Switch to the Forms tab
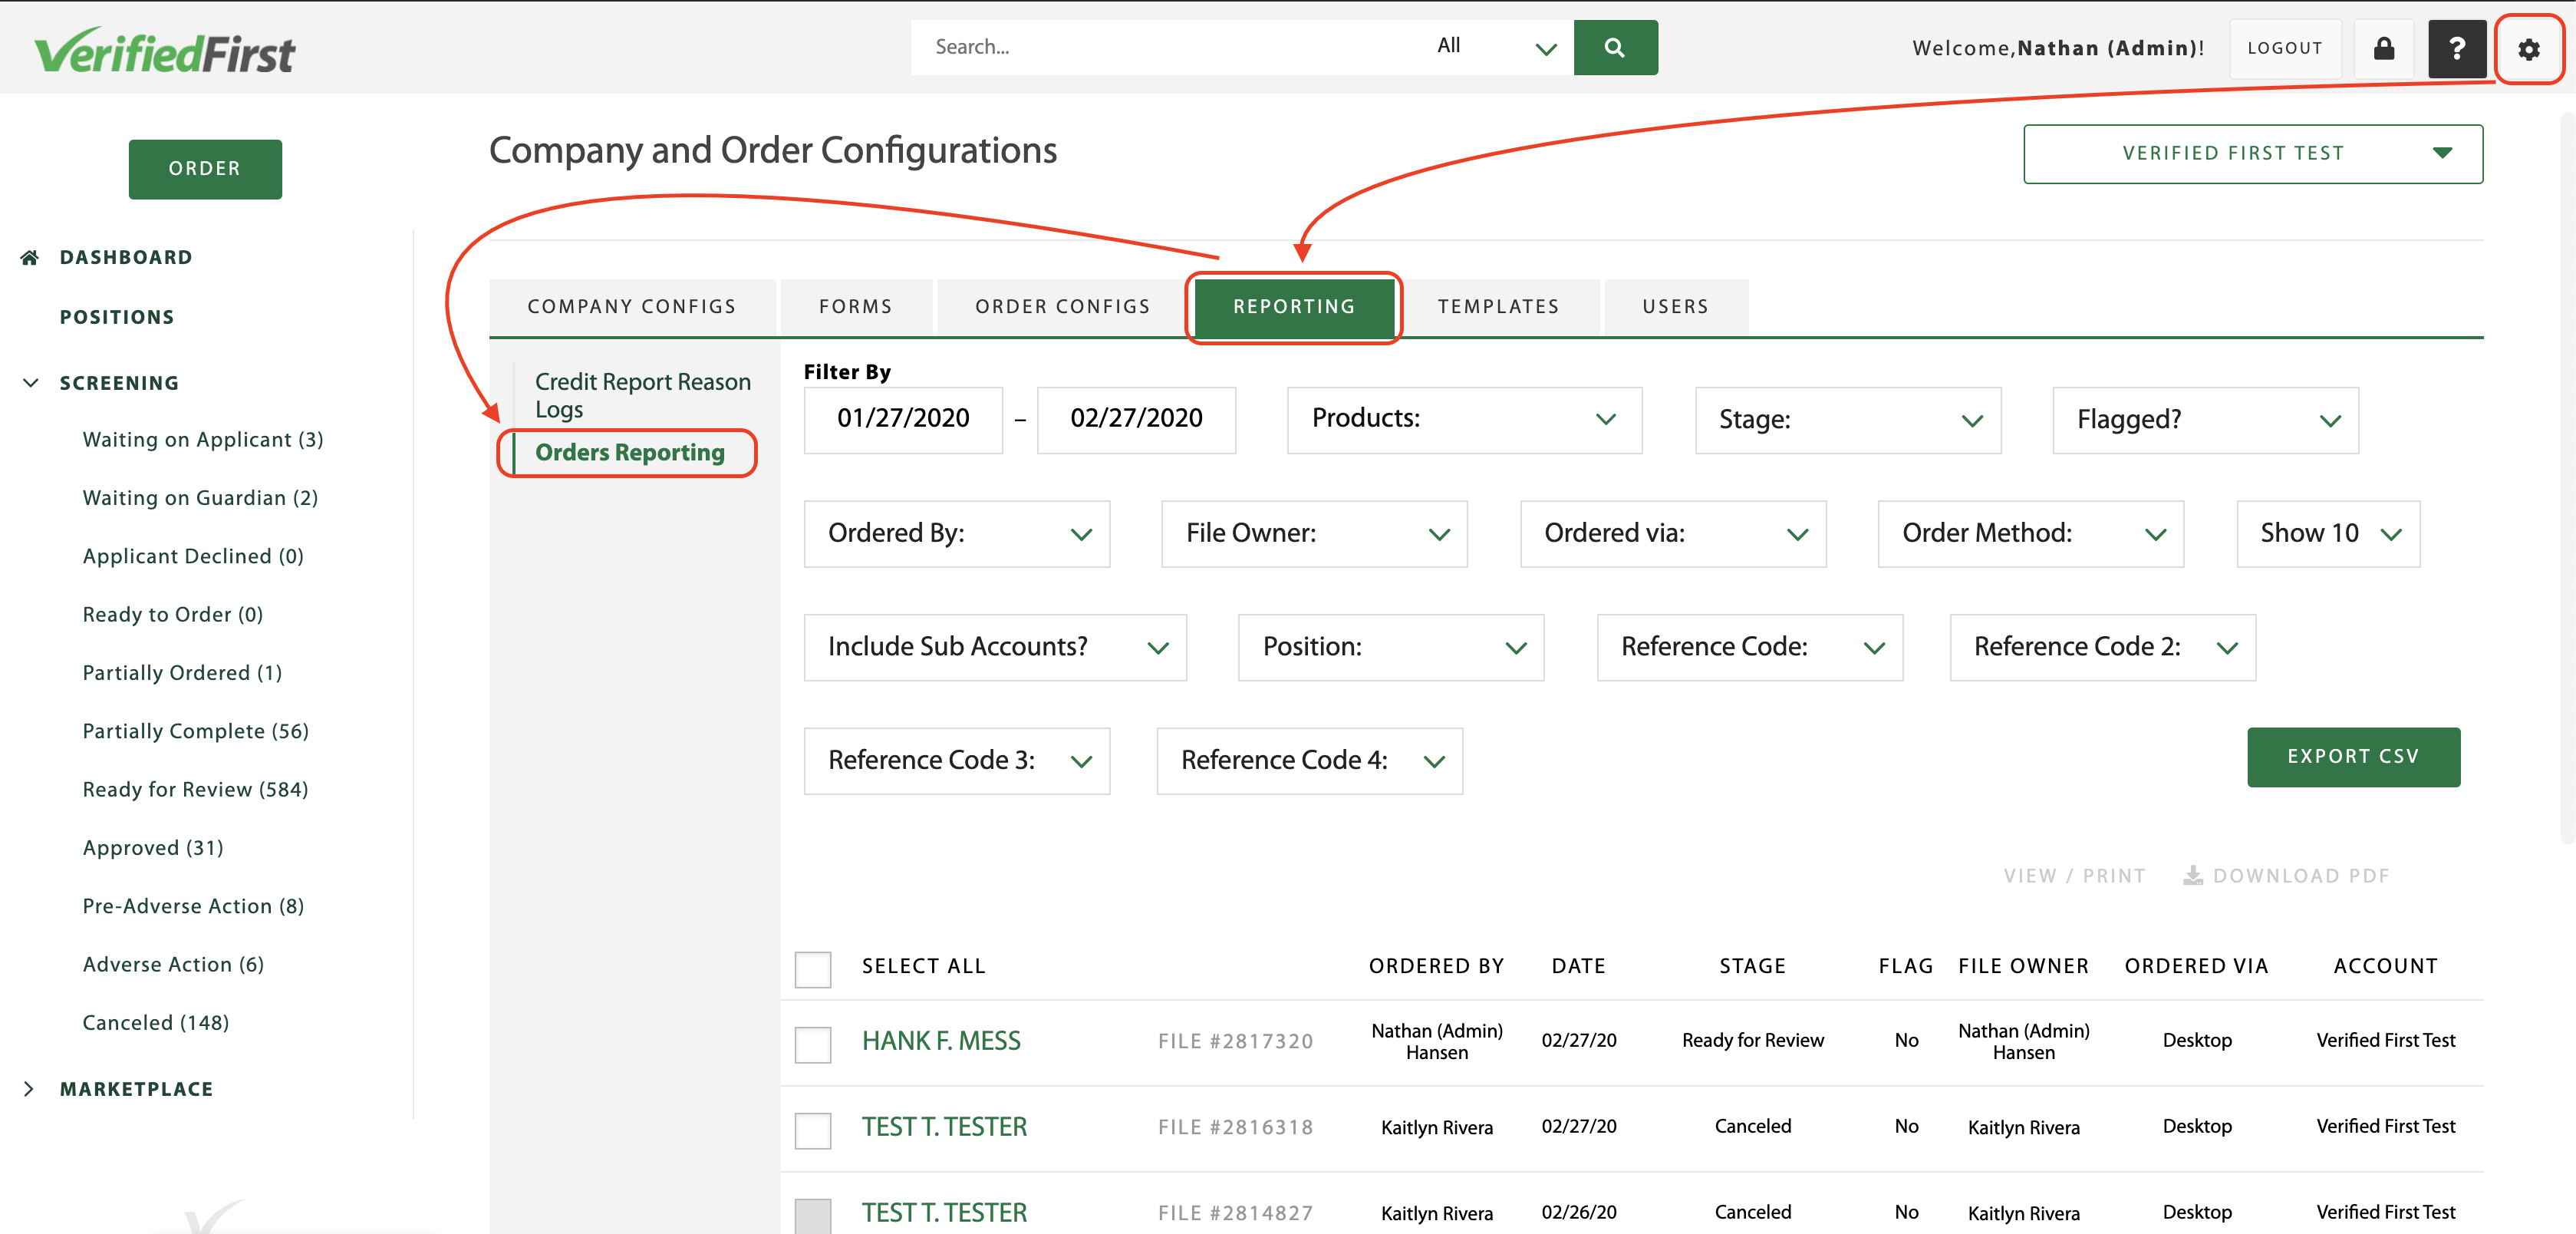This screenshot has width=2576, height=1234. (x=856, y=307)
